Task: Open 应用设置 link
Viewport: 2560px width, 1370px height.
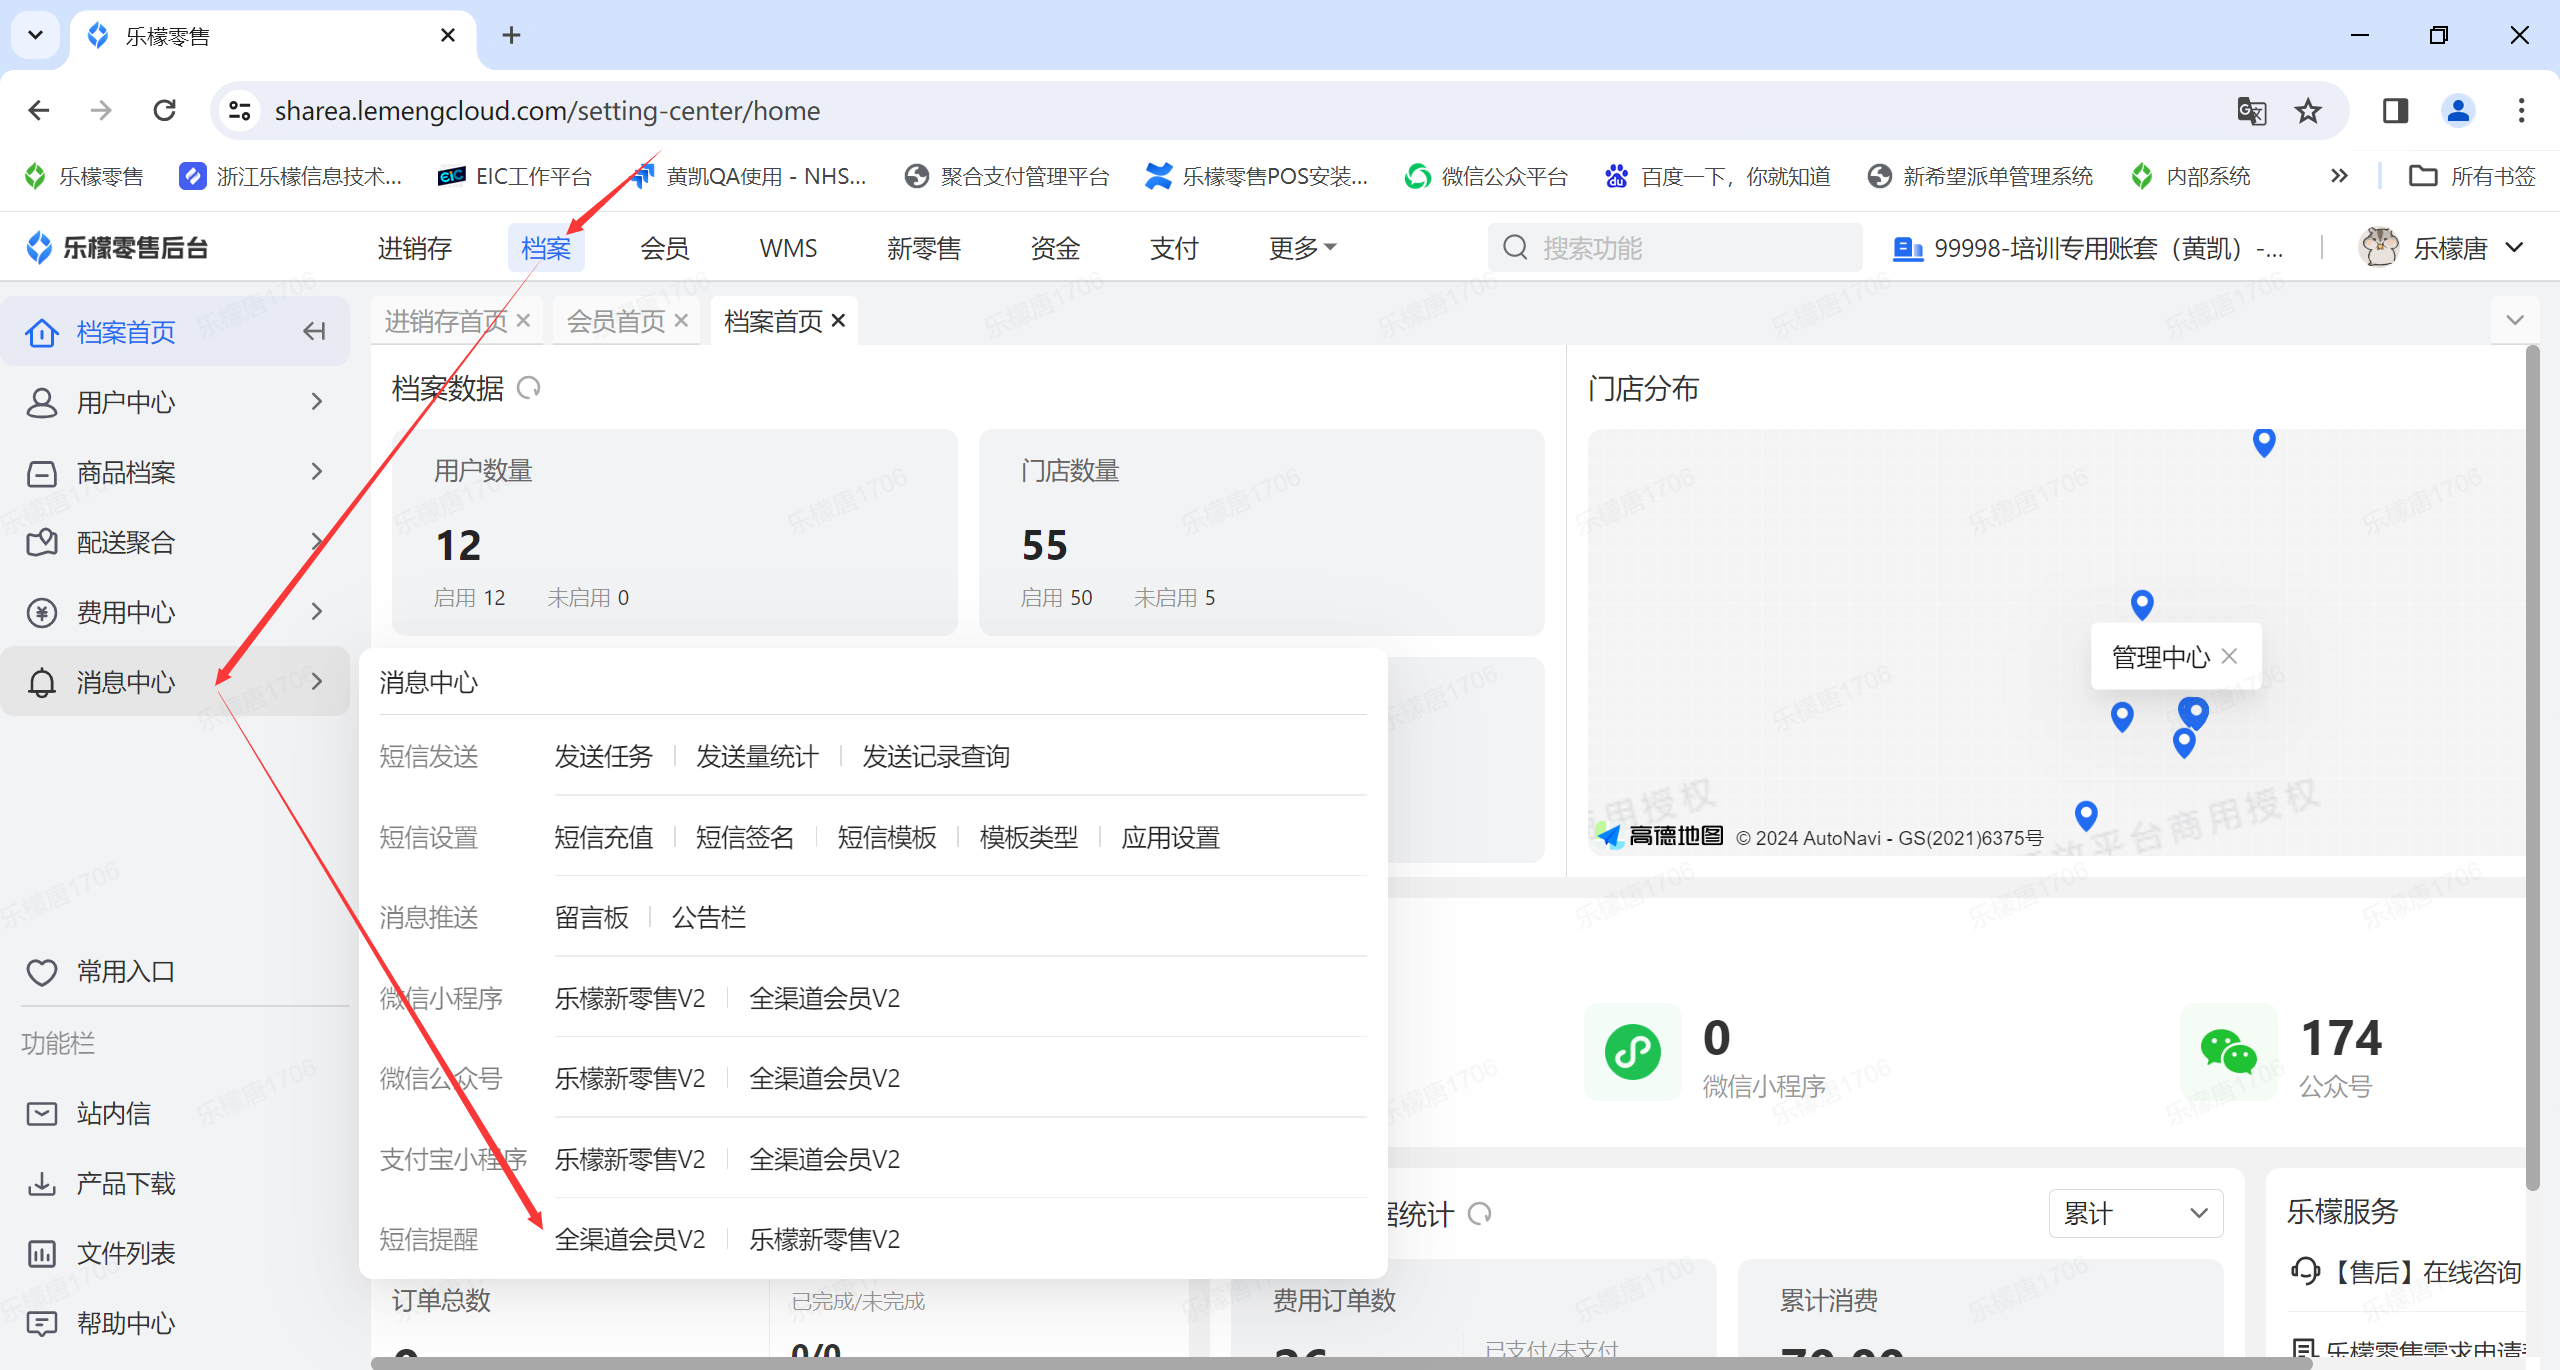Action: tap(1170, 838)
